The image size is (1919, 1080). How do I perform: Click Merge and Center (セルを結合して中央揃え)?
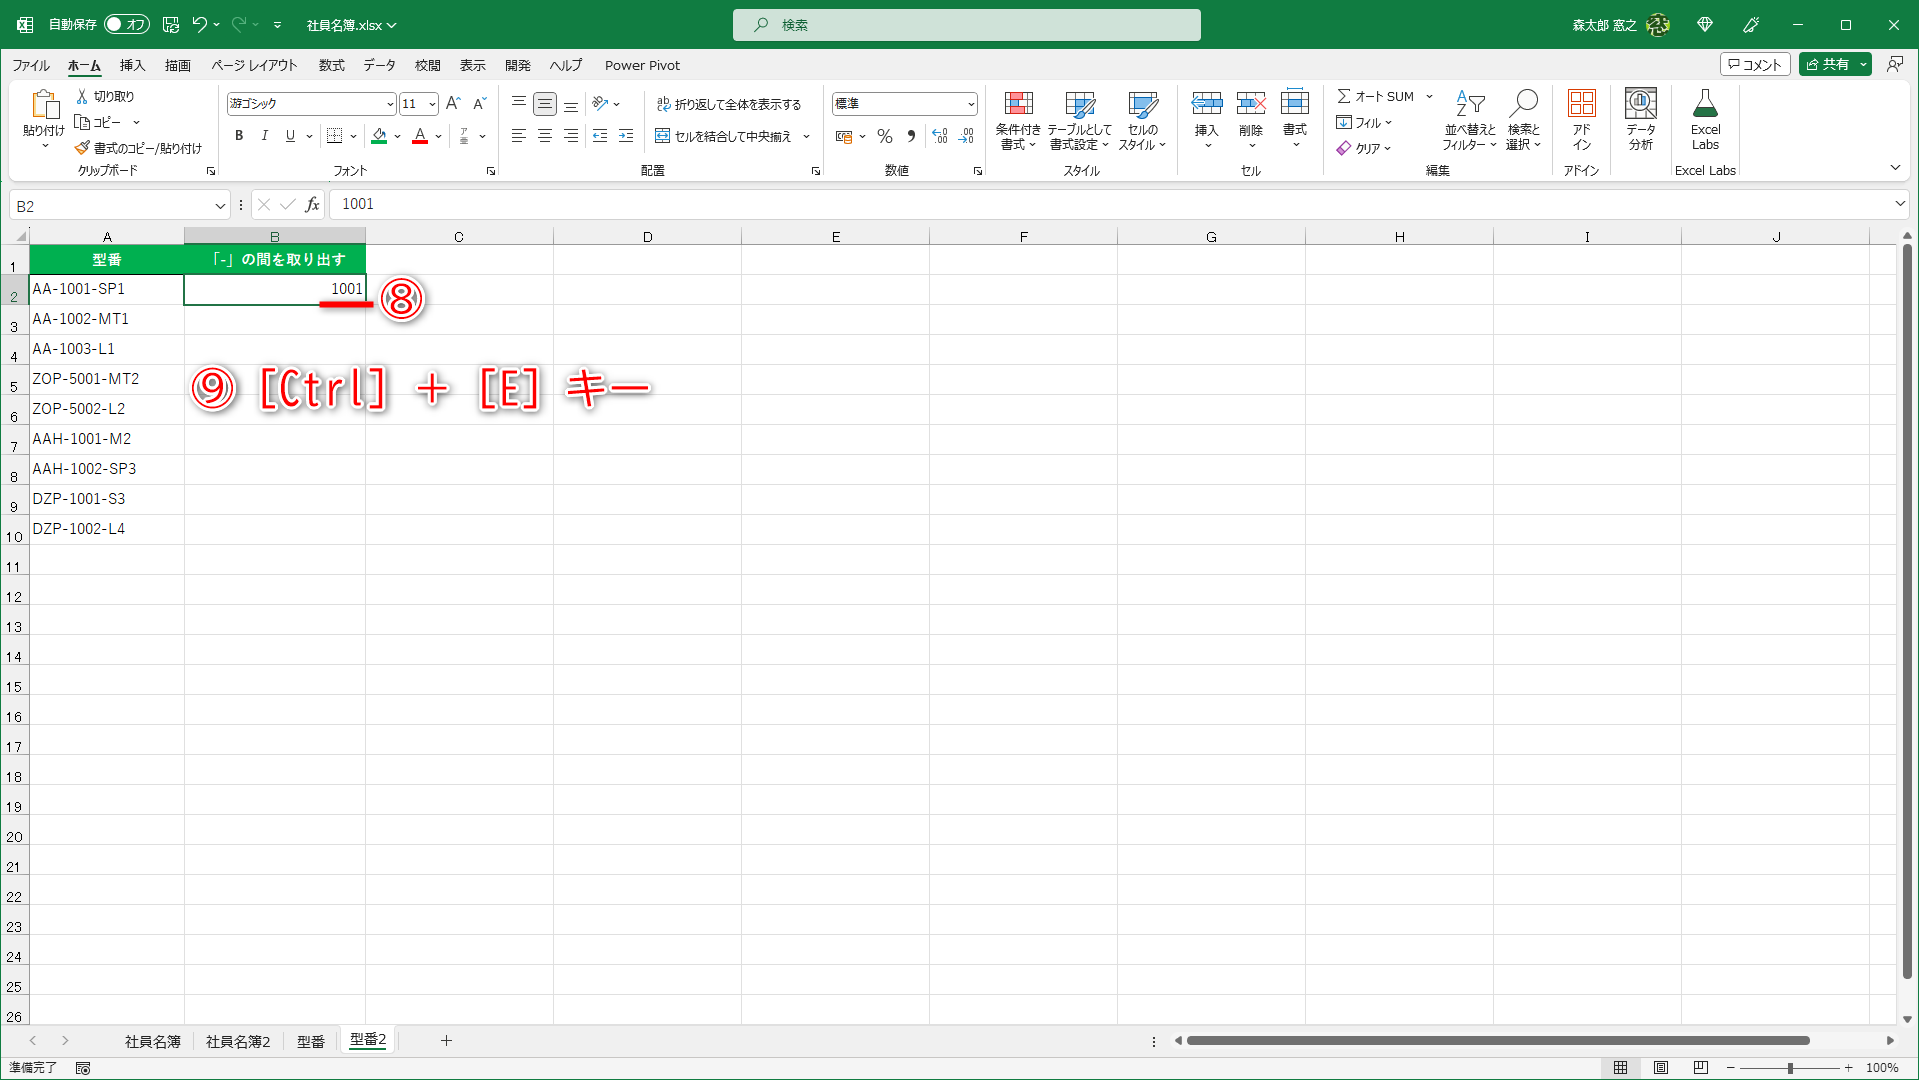click(724, 136)
